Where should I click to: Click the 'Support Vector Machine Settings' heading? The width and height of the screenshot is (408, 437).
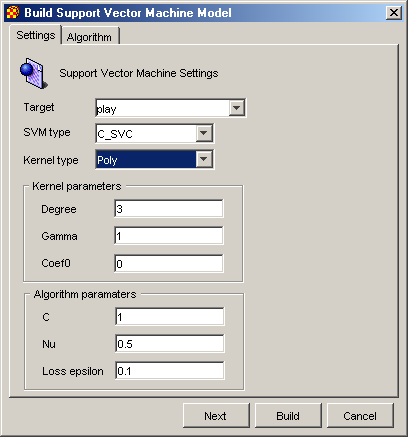click(x=139, y=73)
